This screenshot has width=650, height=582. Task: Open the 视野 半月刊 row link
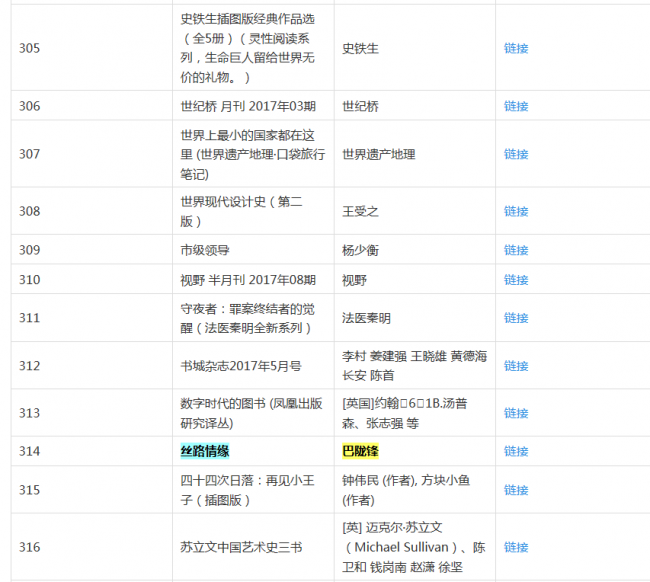coord(515,279)
